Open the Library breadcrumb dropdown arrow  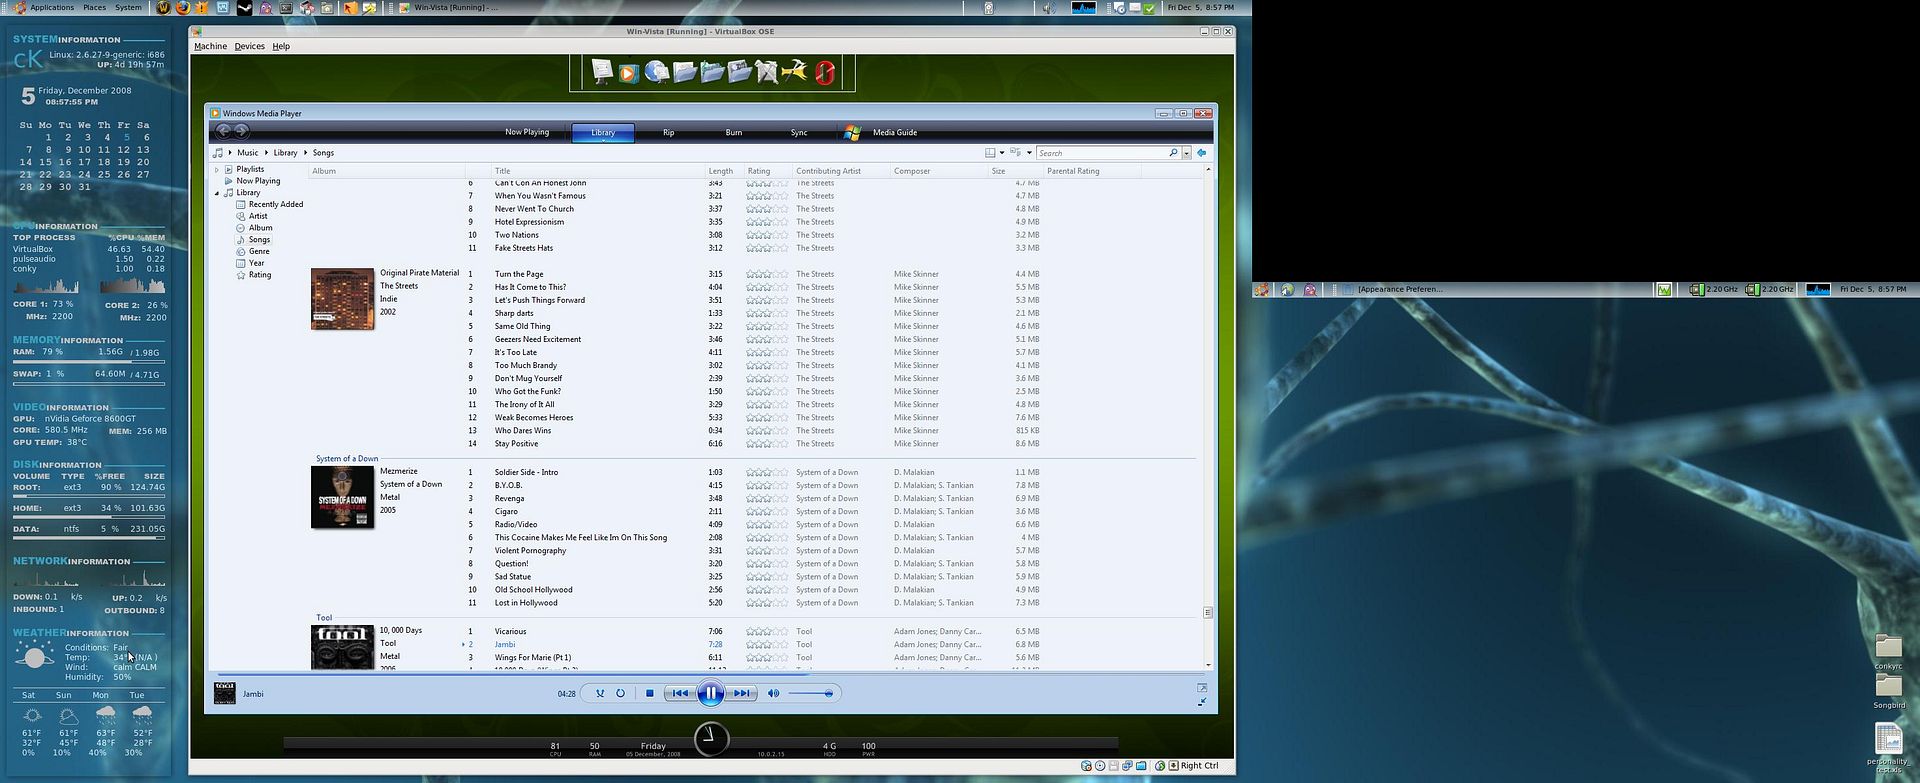305,153
